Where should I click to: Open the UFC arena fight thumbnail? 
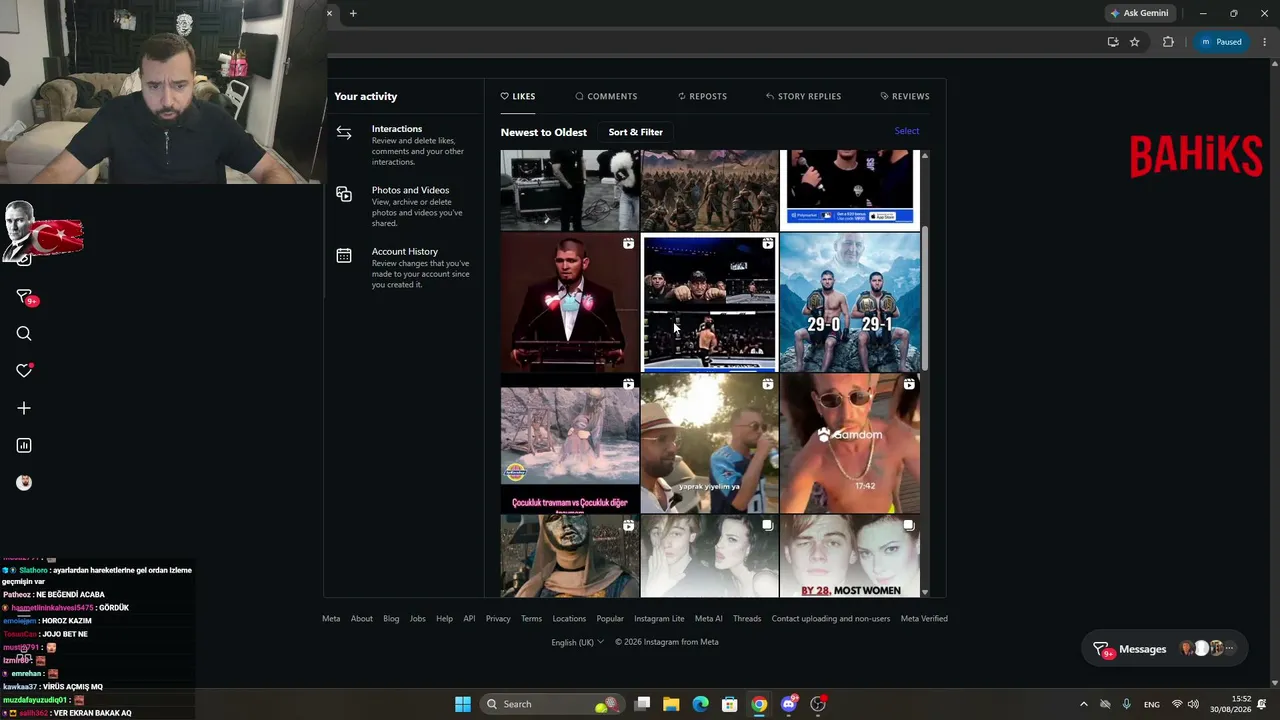[709, 303]
